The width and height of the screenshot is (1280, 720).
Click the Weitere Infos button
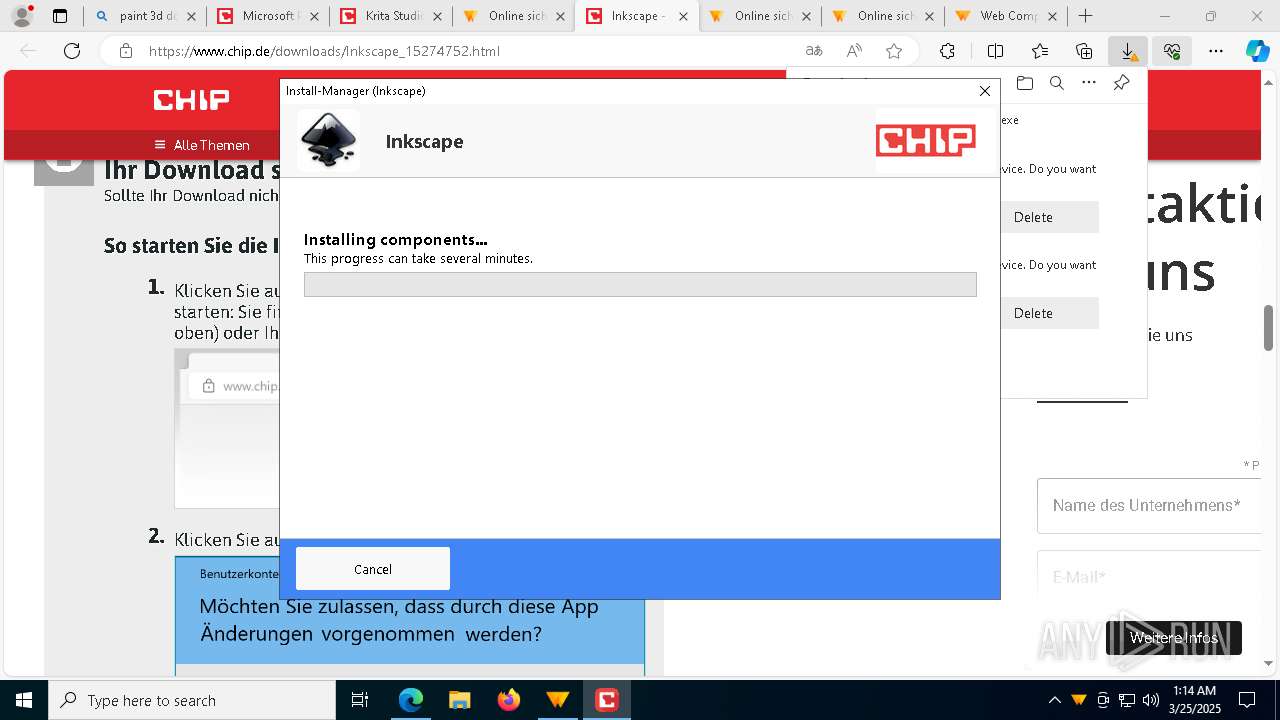[x=1174, y=638]
